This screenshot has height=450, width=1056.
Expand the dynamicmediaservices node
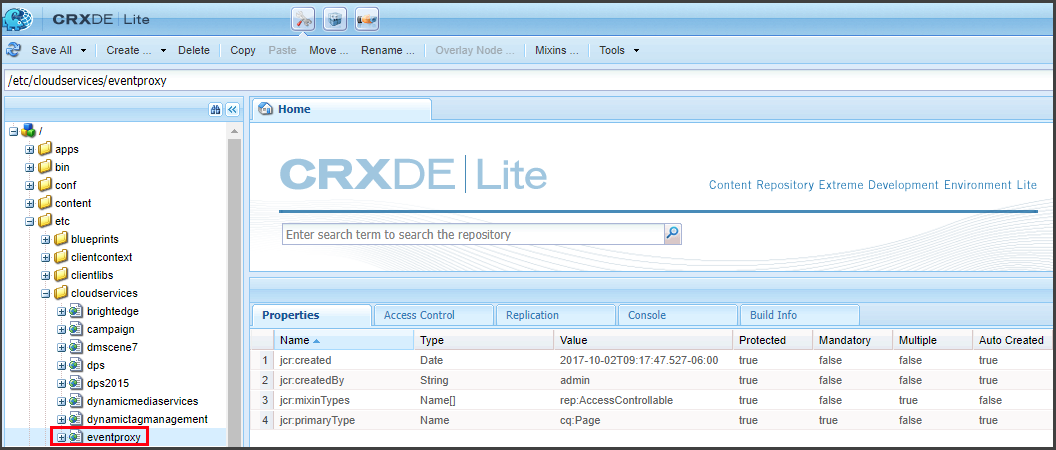pyautogui.click(x=61, y=401)
